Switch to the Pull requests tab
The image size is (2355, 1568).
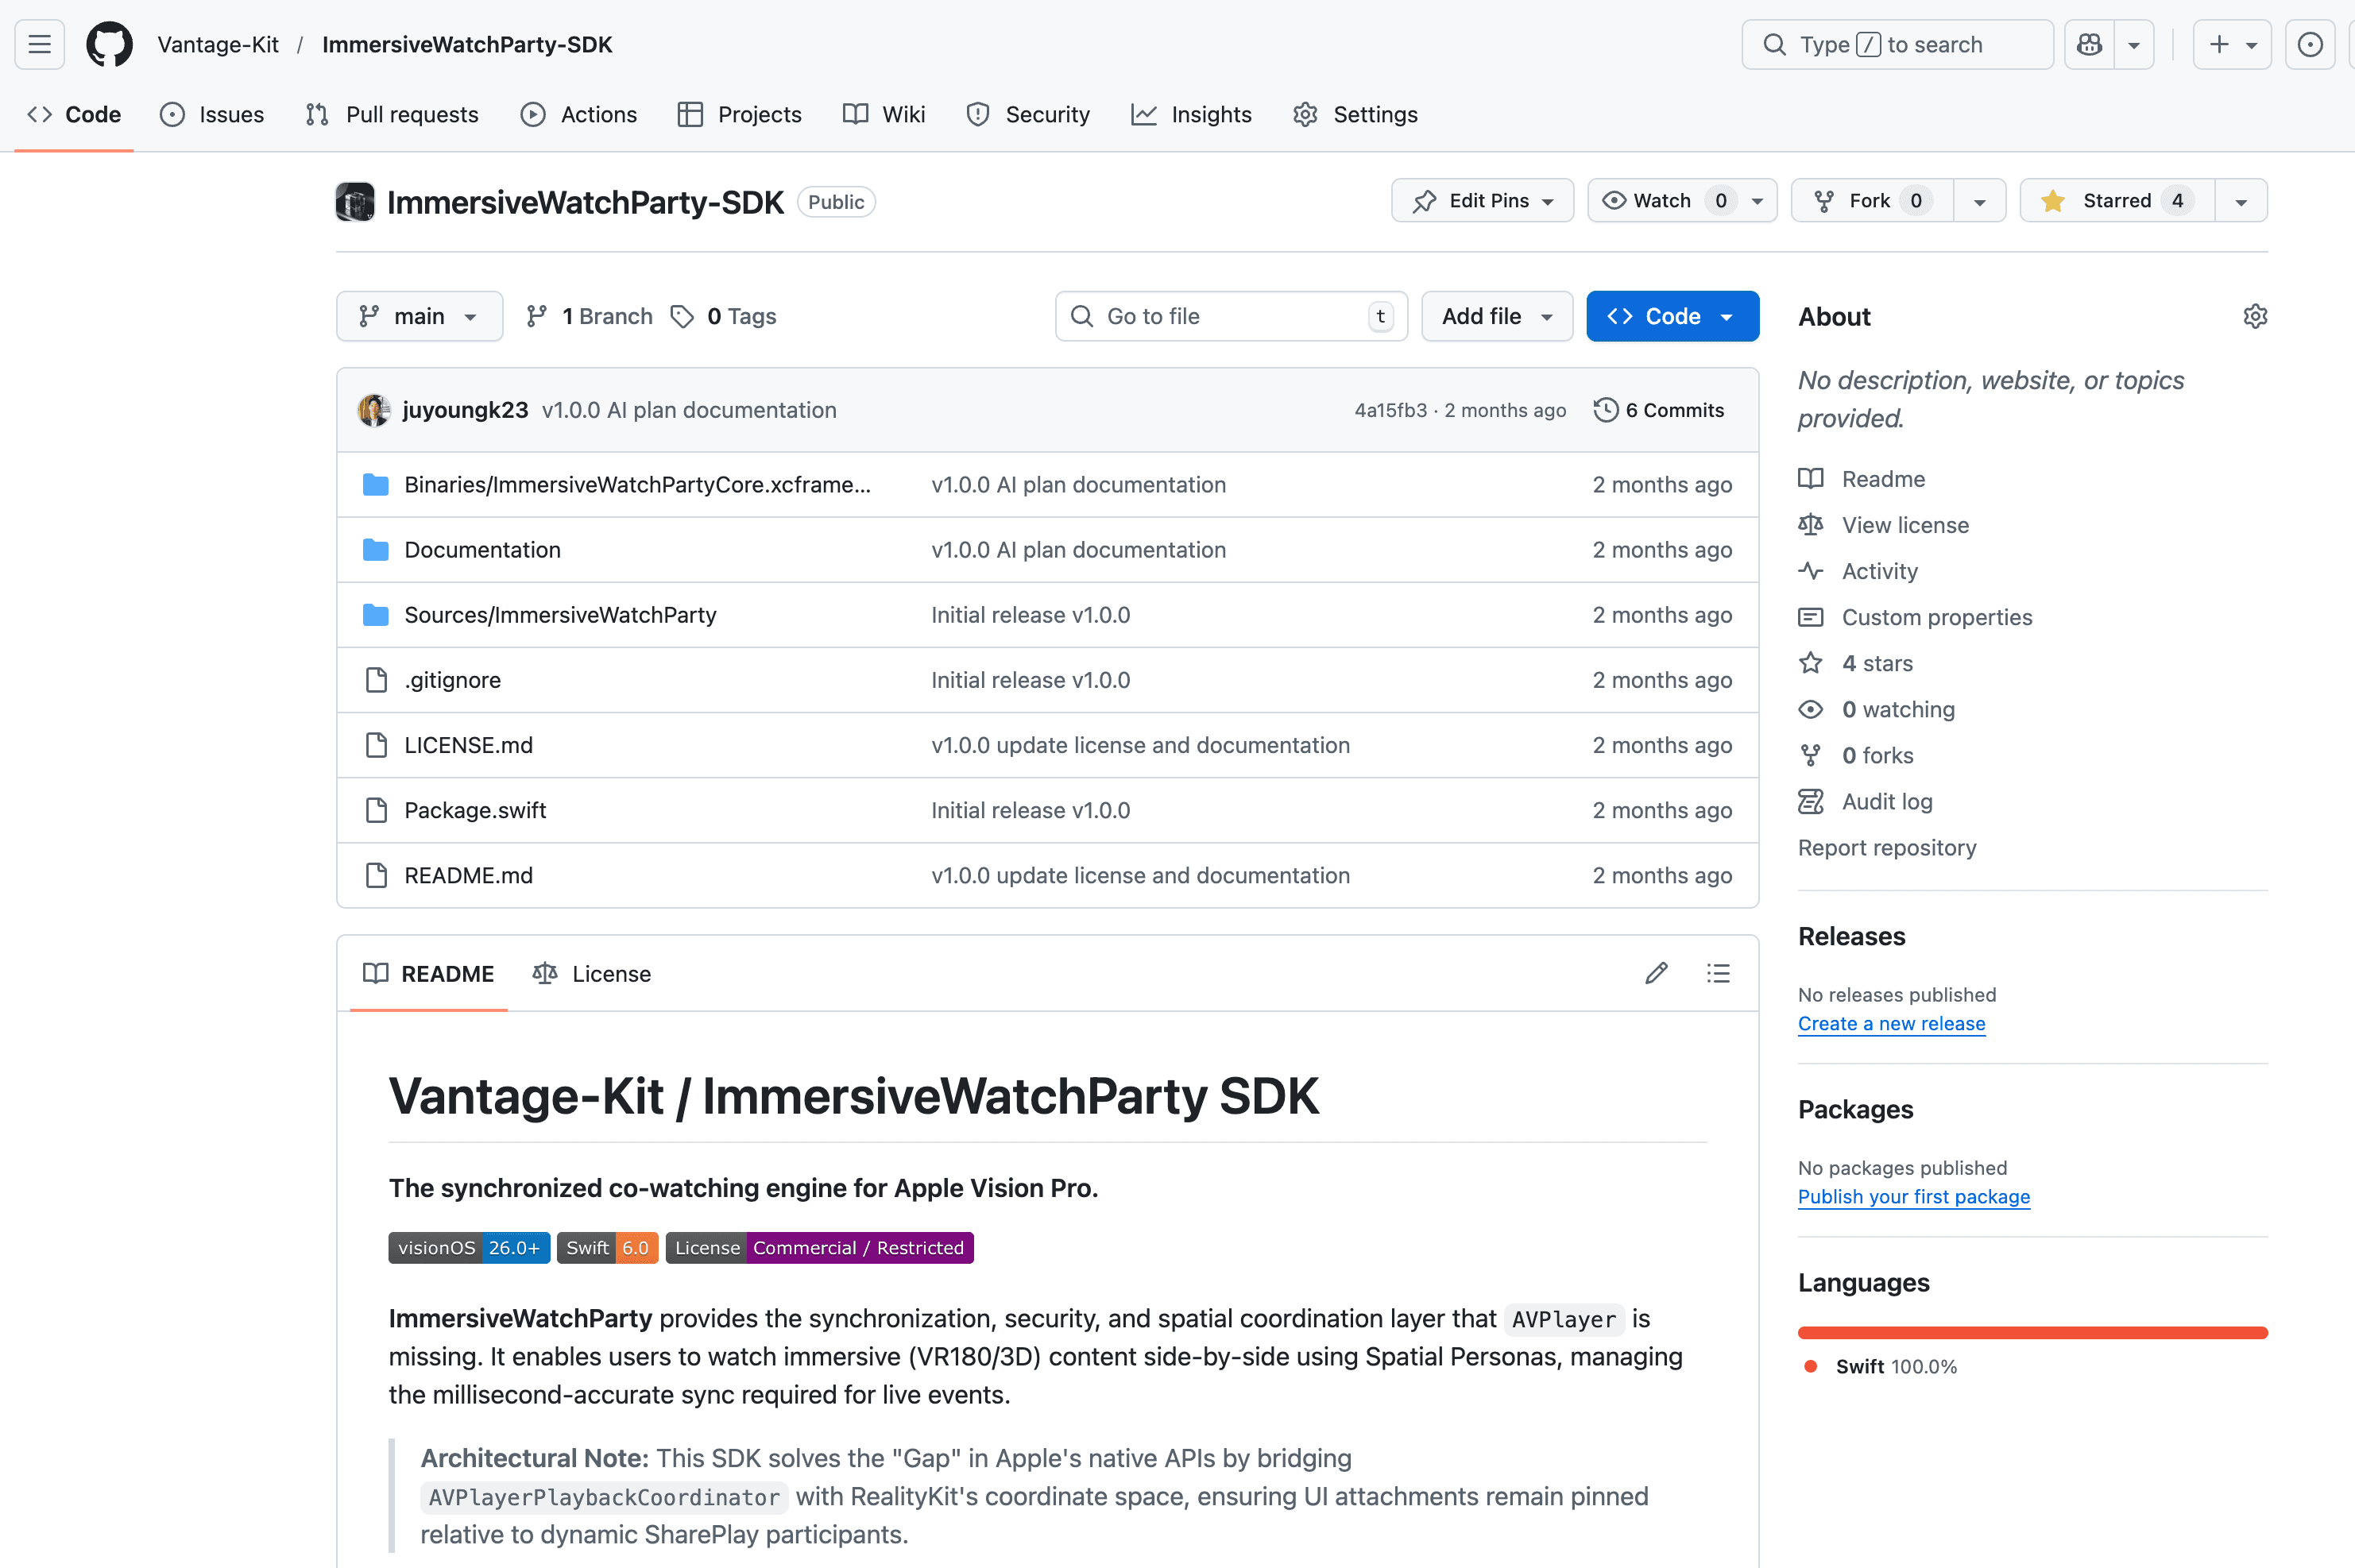pos(392,114)
